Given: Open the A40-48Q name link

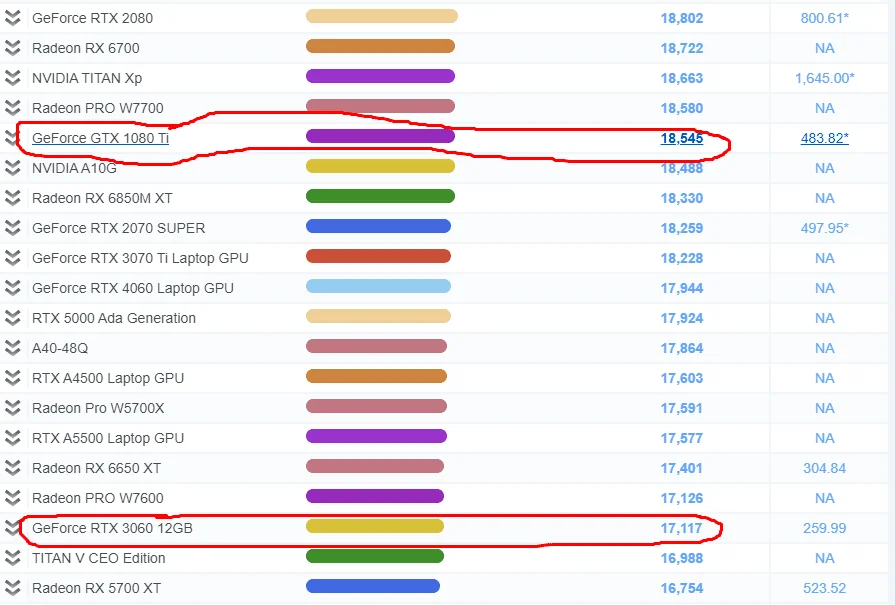Looking at the screenshot, I should point(60,348).
